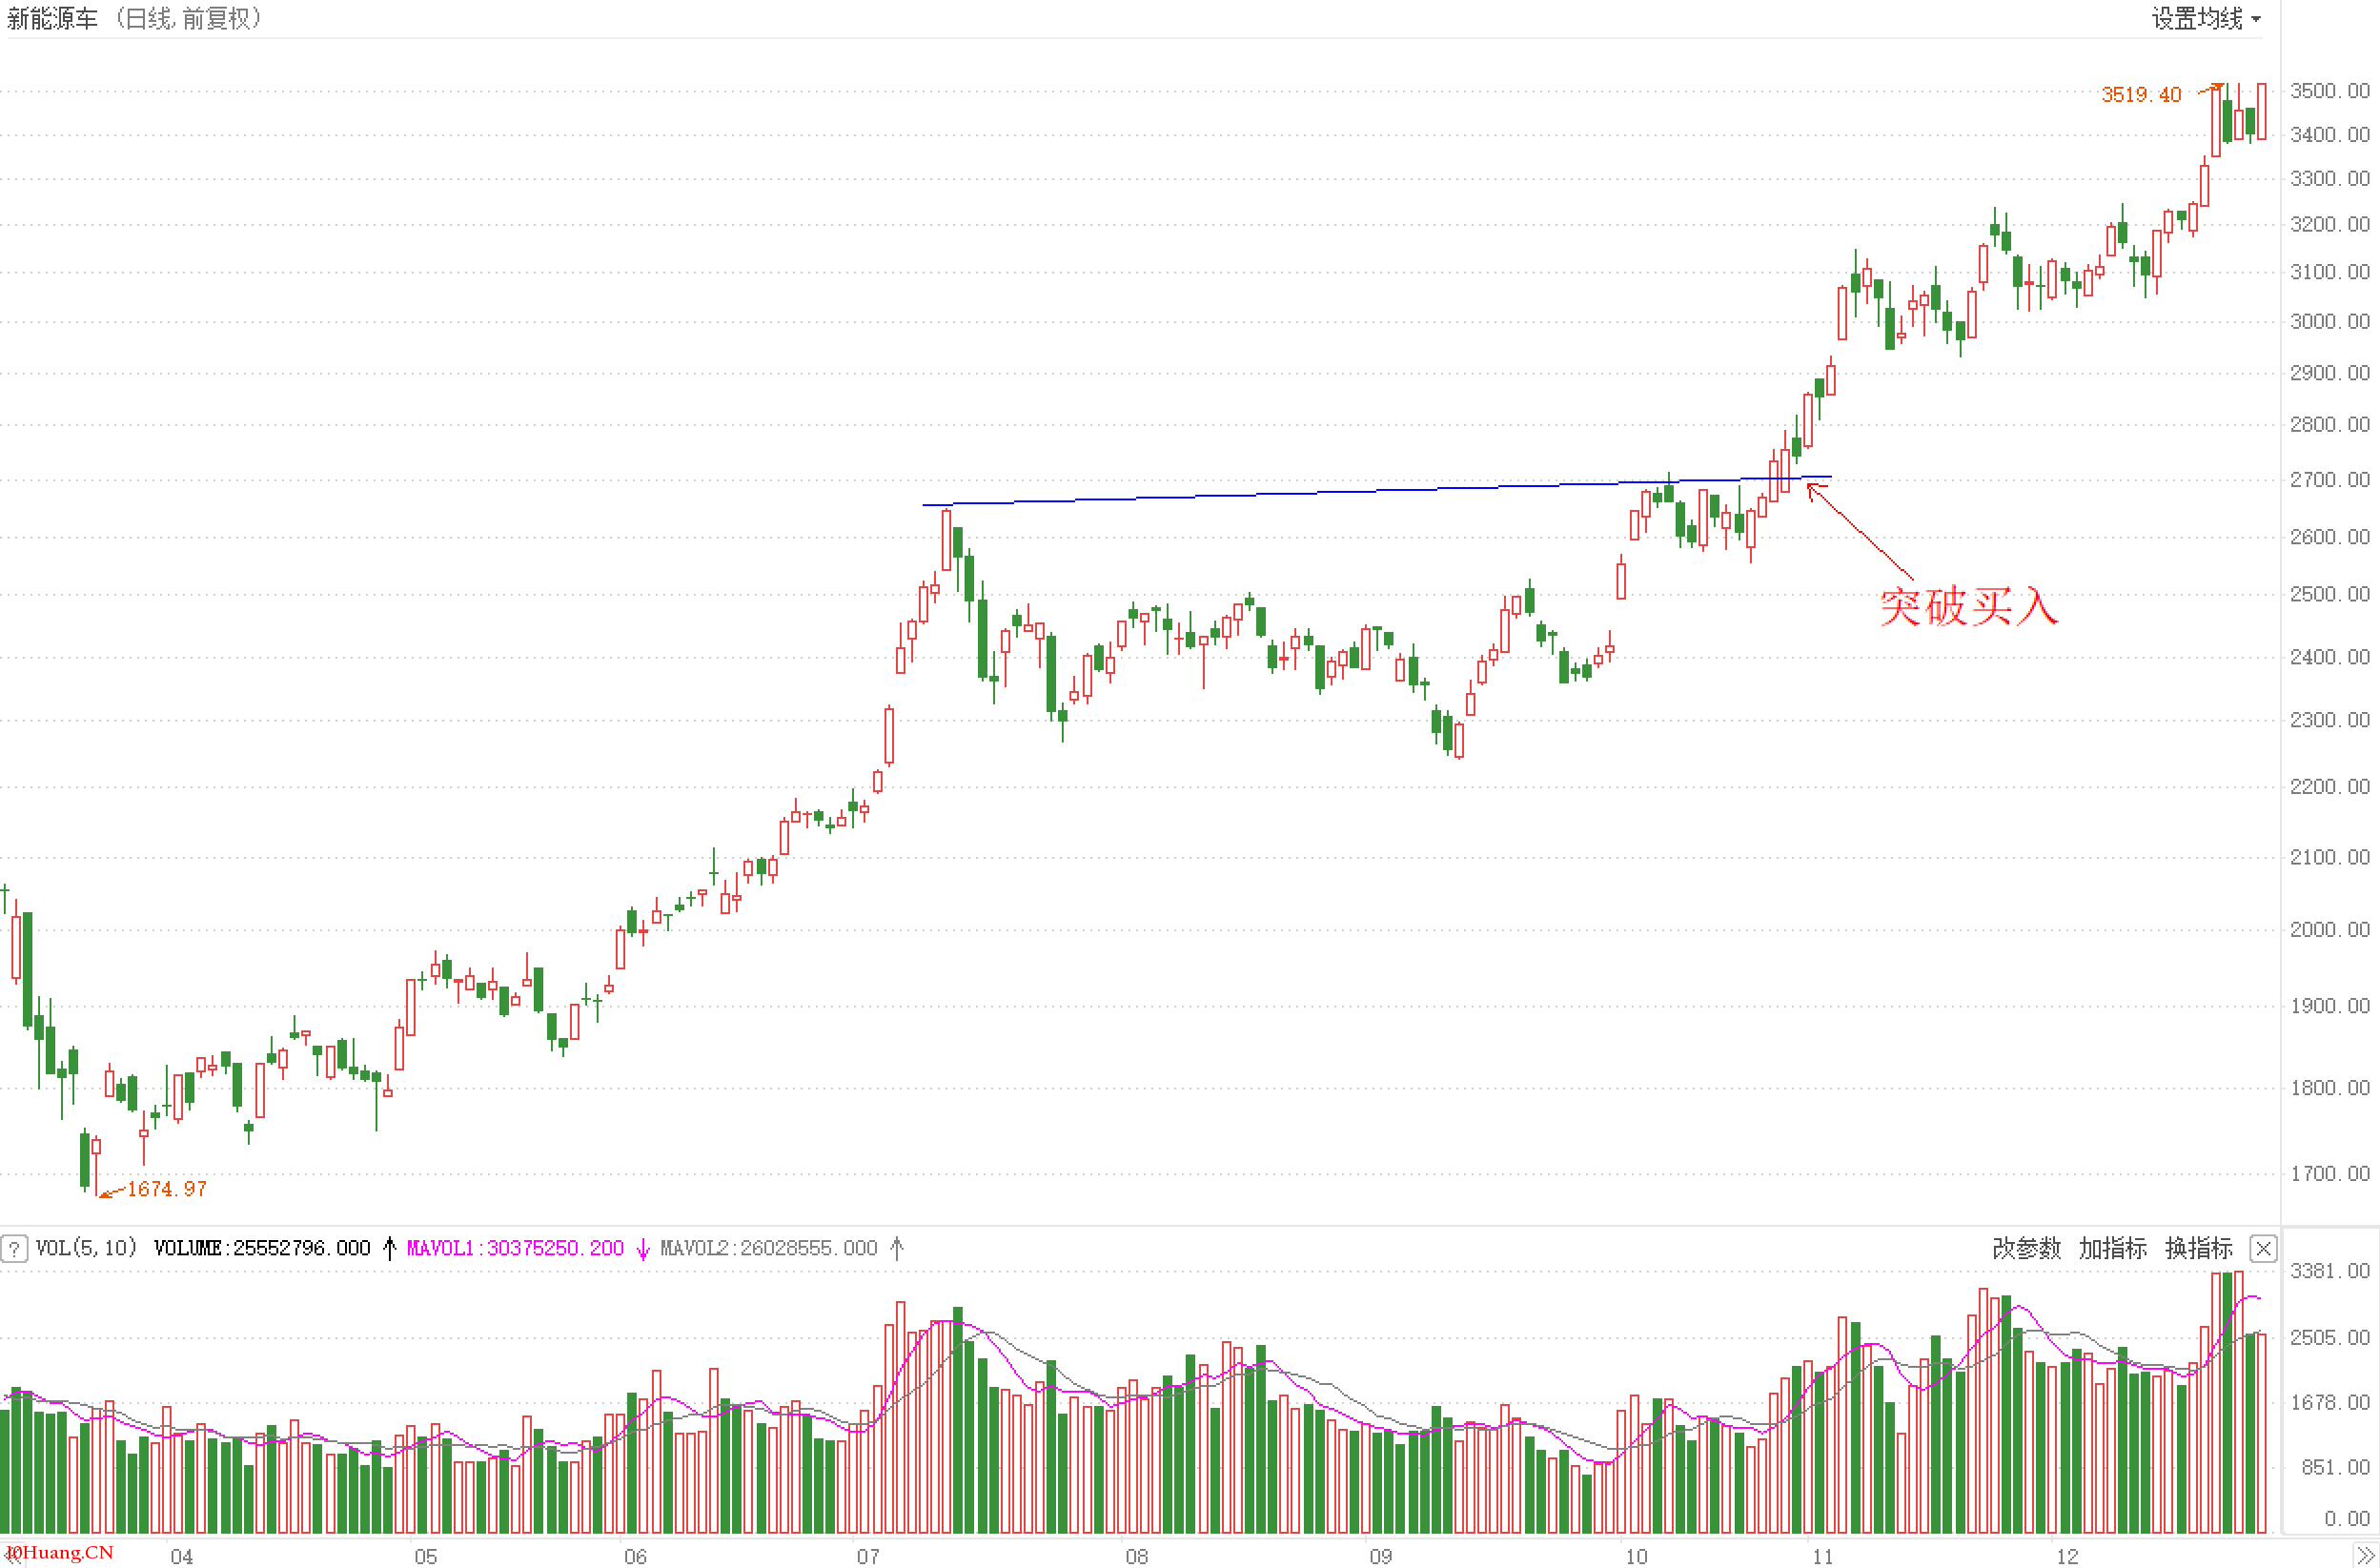Click month 07 on the date axis
2380x1568 pixels.
click(867, 1556)
